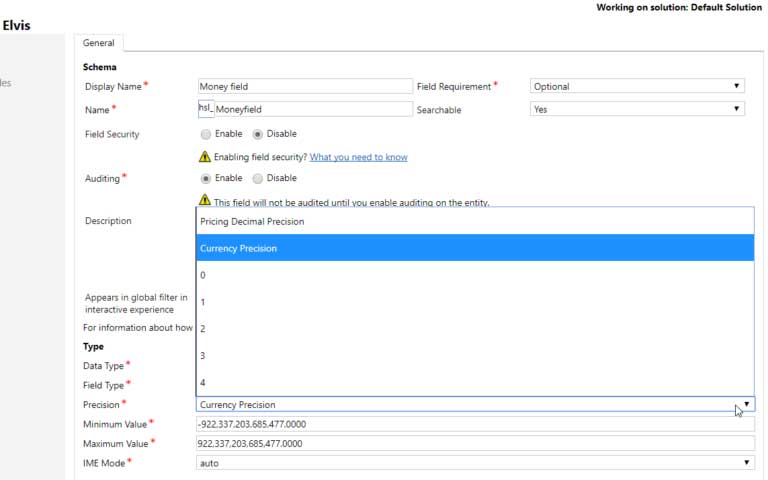Click the Type section heading

point(93,346)
